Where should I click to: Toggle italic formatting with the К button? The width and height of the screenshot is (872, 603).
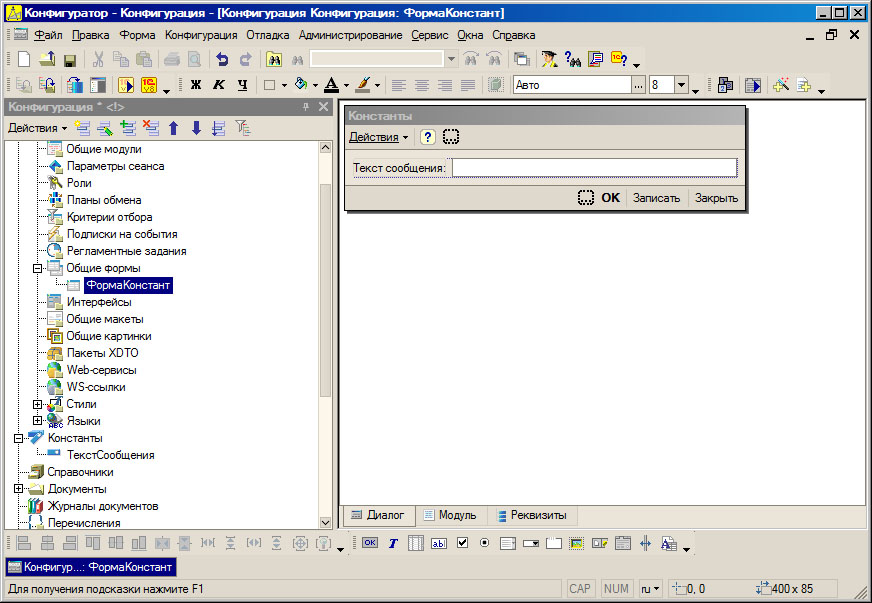tap(219, 85)
